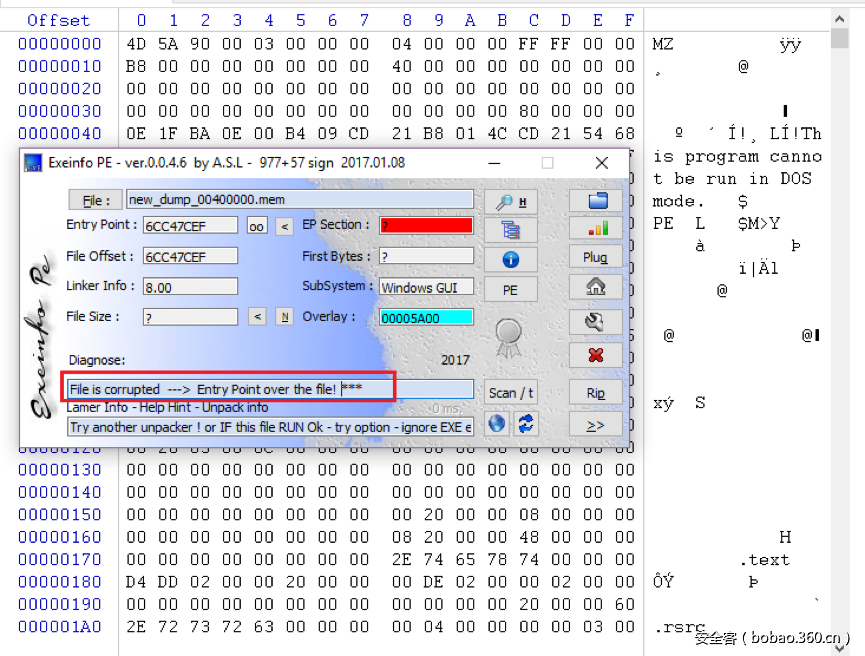Image resolution: width=865 pixels, height=656 pixels.
Task: Open the blue info icon
Action: coord(511,259)
